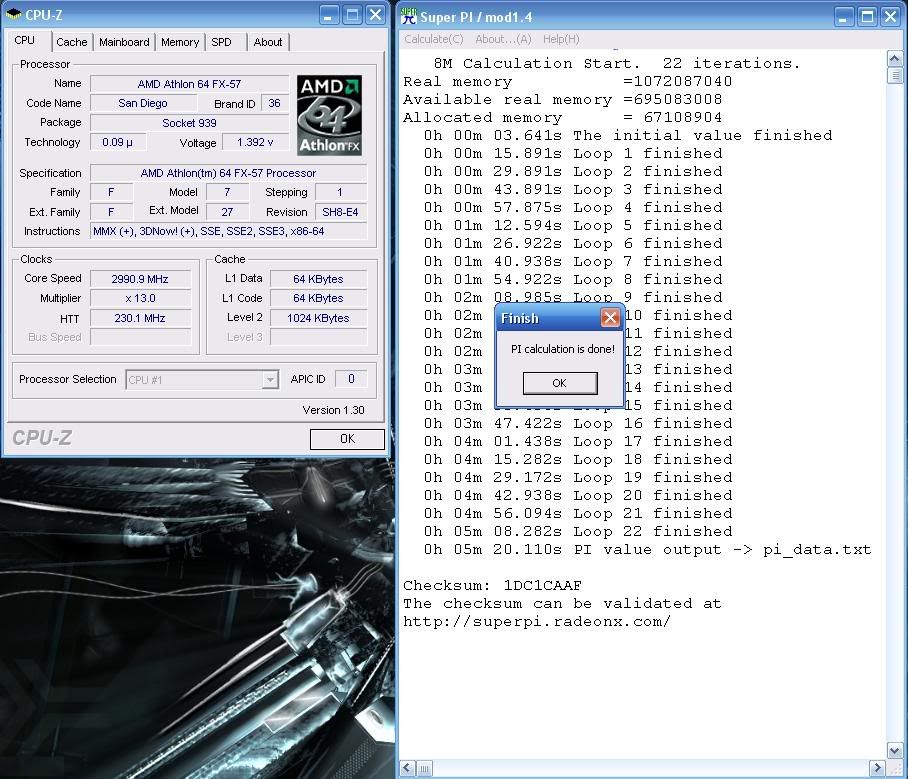Click the left arrow of Super PI horizontal scrollbar
908x779 pixels.
tap(407, 768)
